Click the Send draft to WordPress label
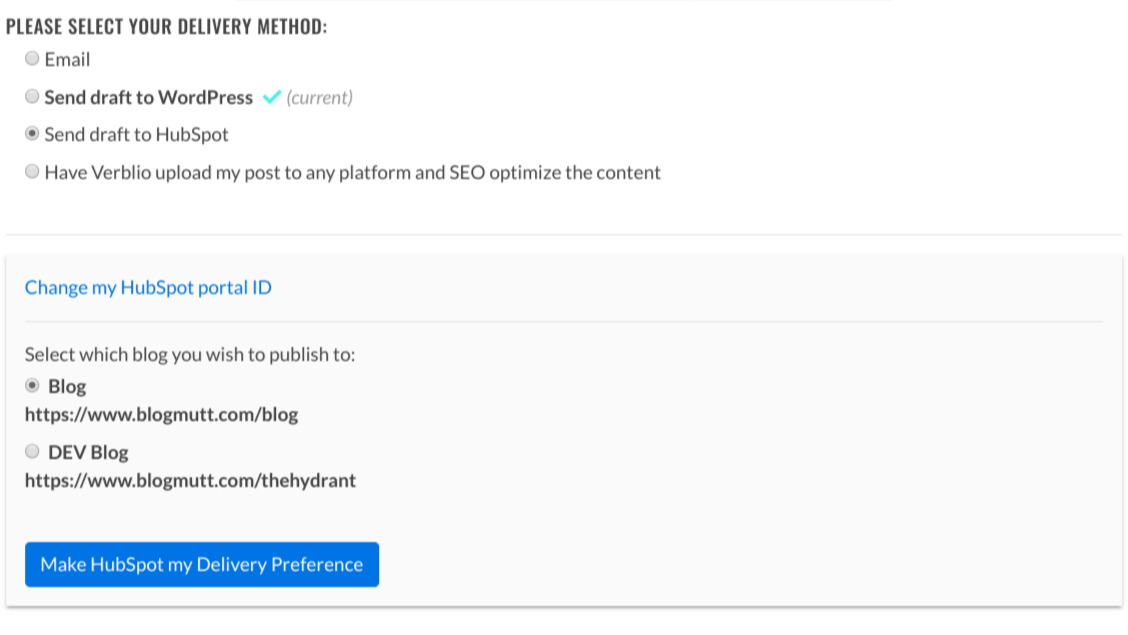1128x635 pixels. [149, 98]
